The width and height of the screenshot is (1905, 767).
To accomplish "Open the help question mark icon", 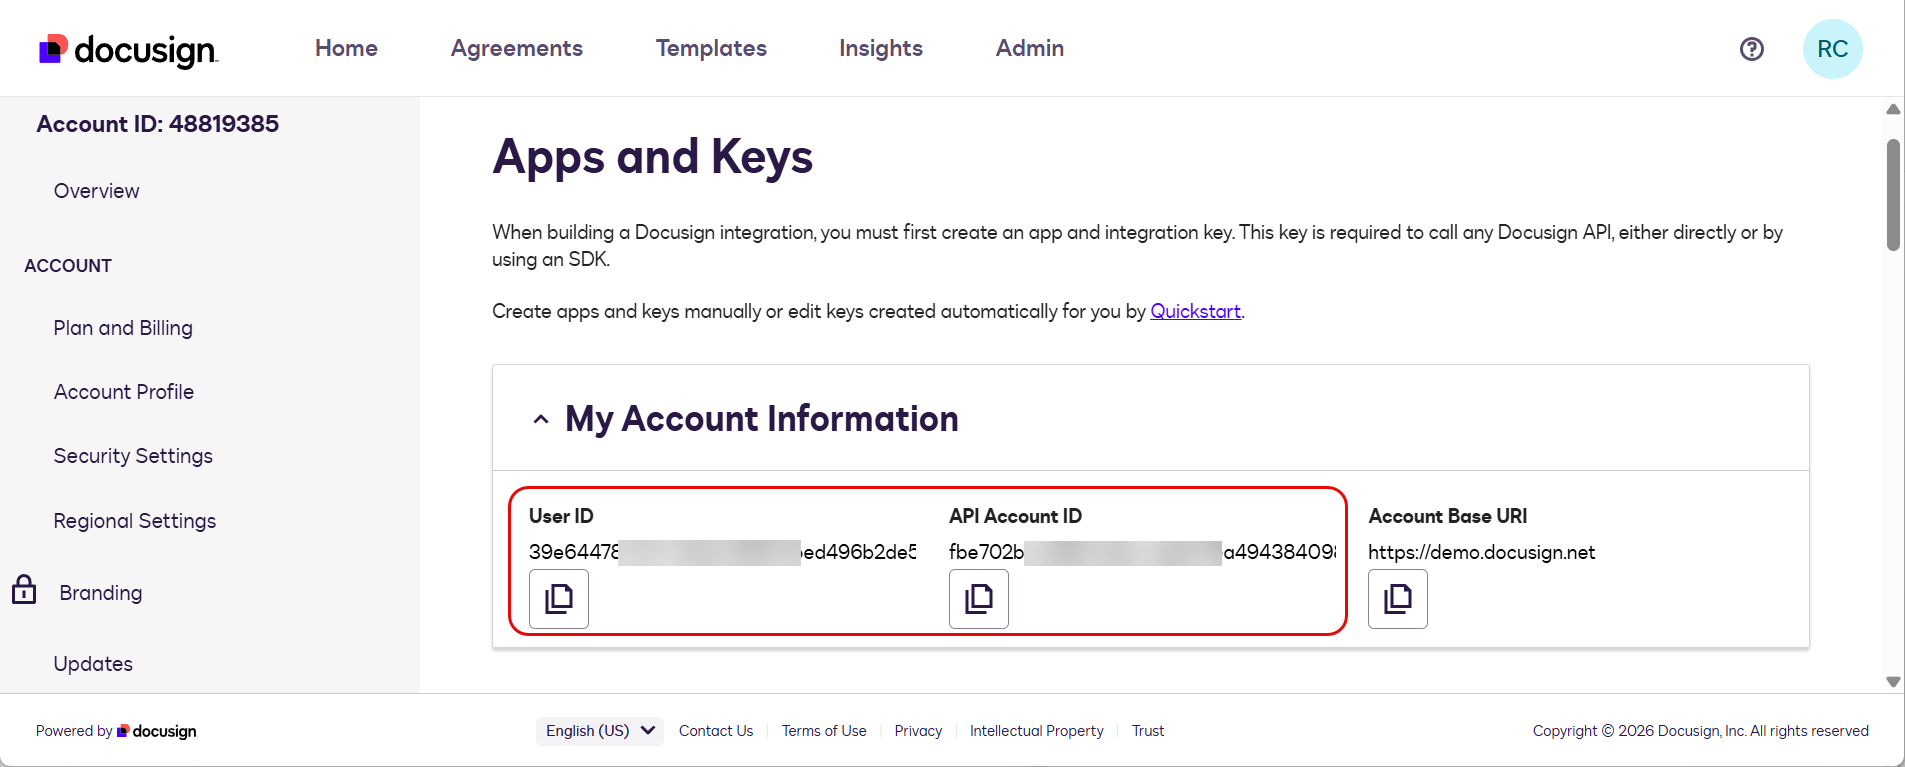I will point(1751,49).
